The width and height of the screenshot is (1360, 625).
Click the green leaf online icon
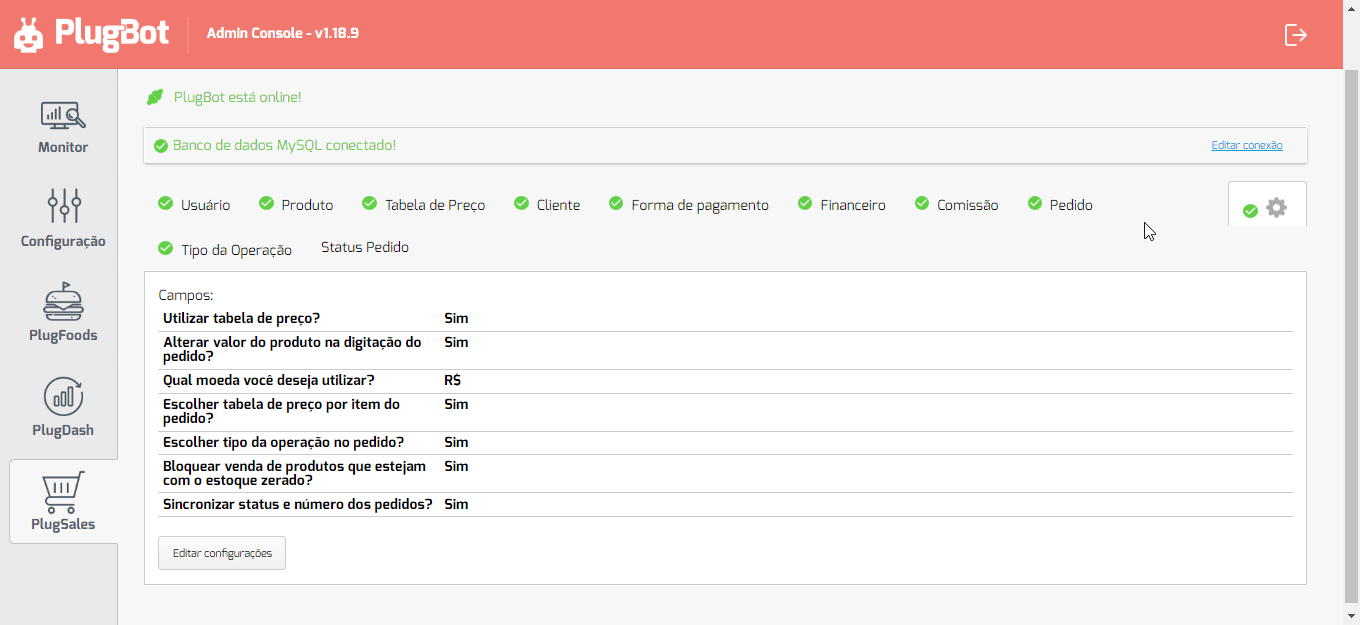[x=155, y=97]
